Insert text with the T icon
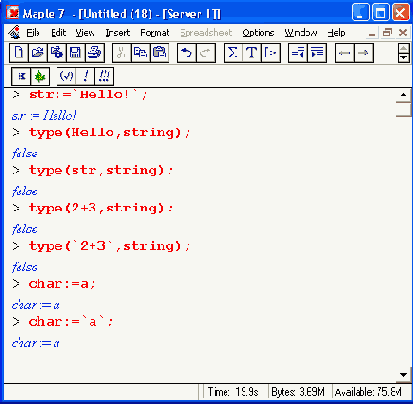 click(252, 53)
